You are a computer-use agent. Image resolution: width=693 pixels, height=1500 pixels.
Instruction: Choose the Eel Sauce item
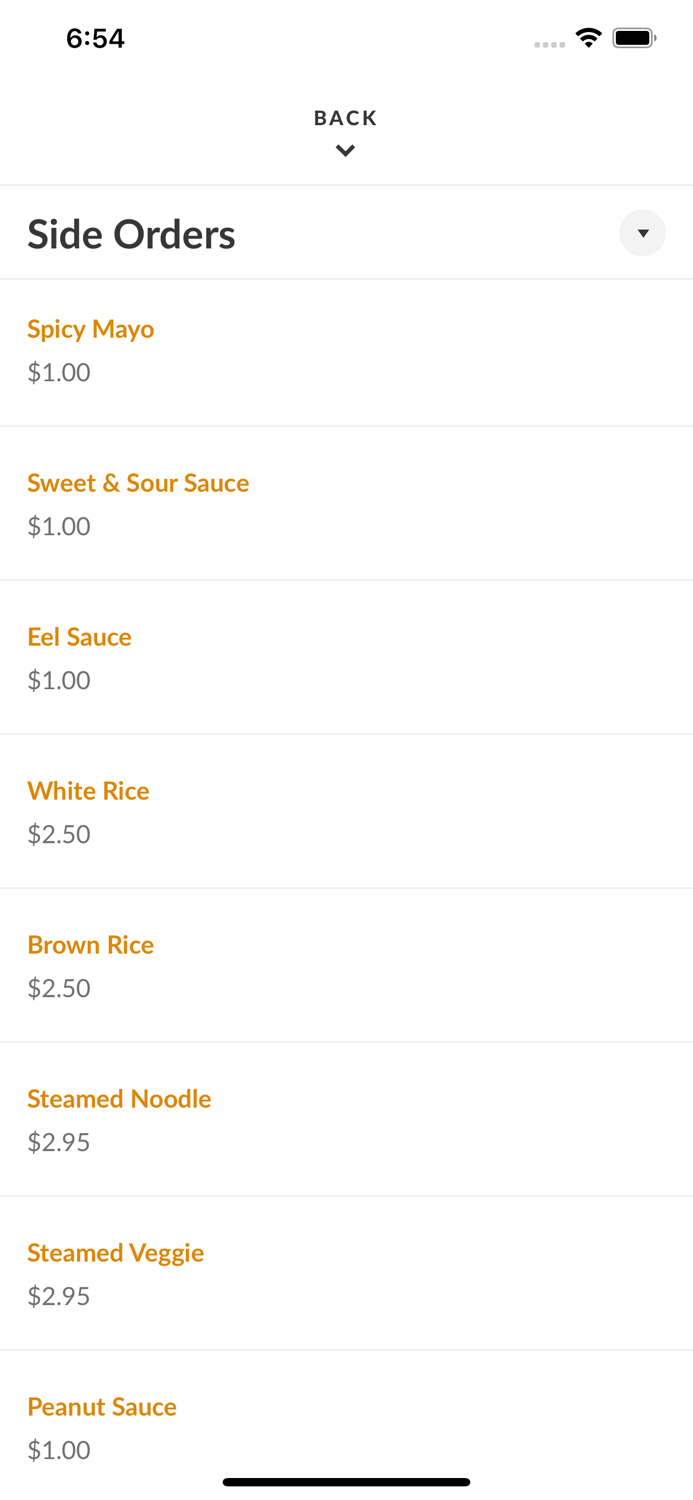[80, 637]
